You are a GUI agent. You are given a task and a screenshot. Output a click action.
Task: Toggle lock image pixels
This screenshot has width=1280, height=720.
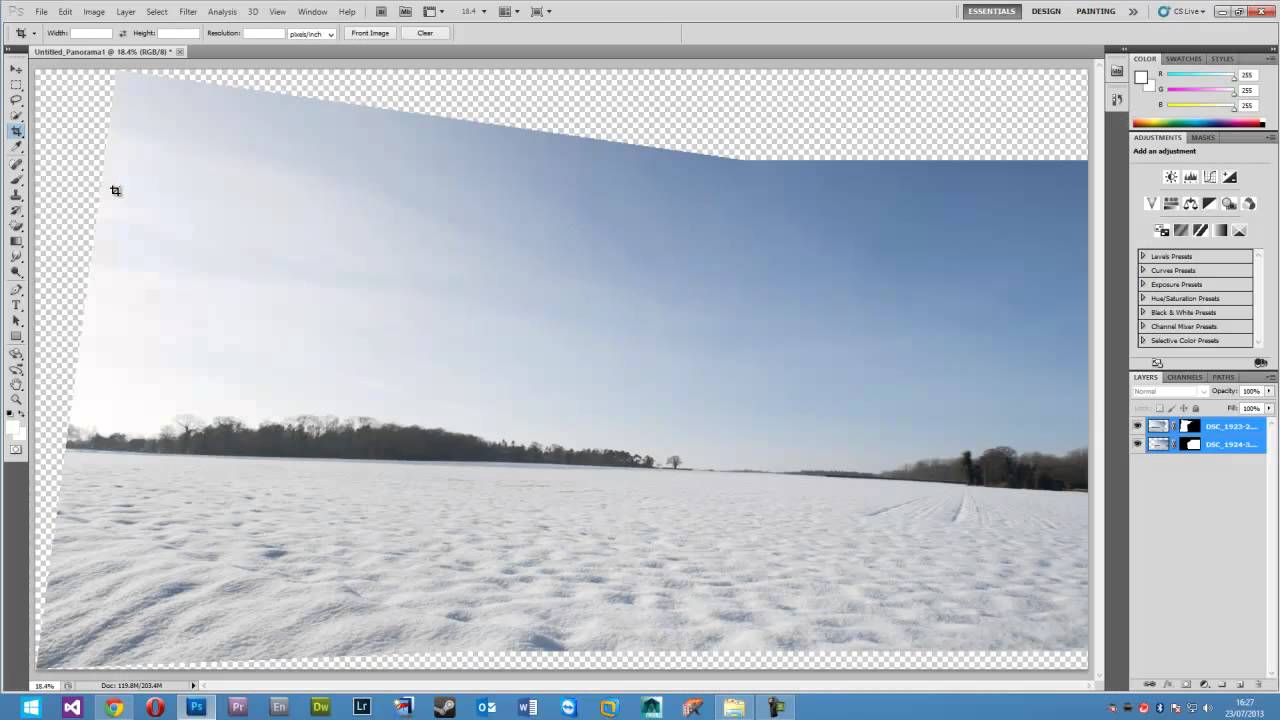coord(1172,408)
